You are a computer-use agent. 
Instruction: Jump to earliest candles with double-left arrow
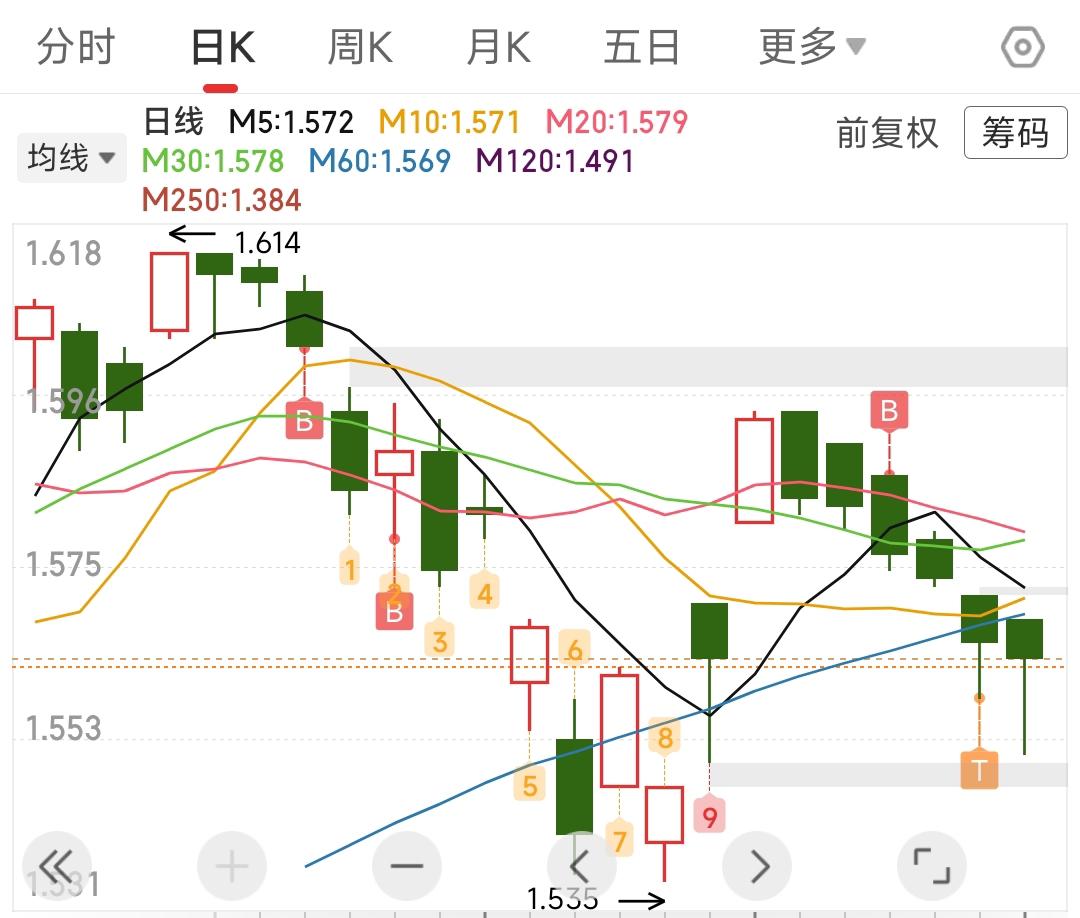coord(57,866)
